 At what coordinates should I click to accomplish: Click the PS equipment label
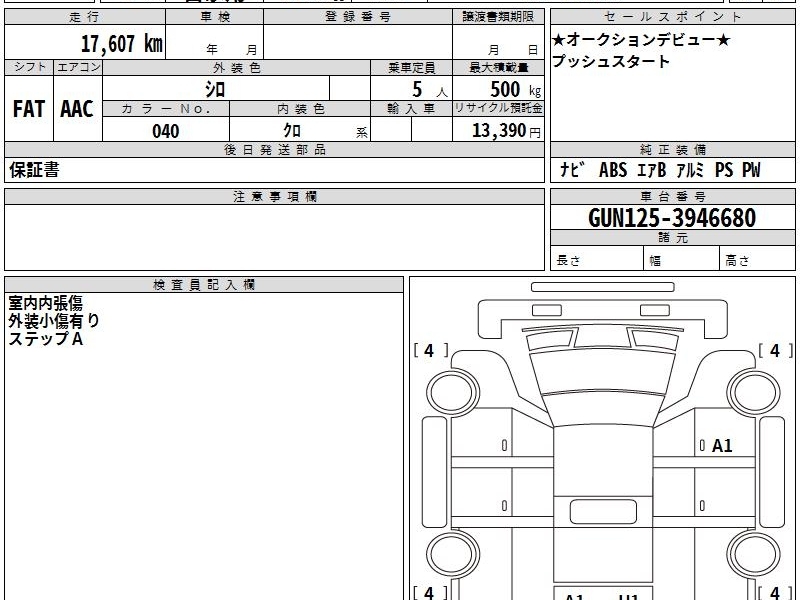[x=724, y=170]
